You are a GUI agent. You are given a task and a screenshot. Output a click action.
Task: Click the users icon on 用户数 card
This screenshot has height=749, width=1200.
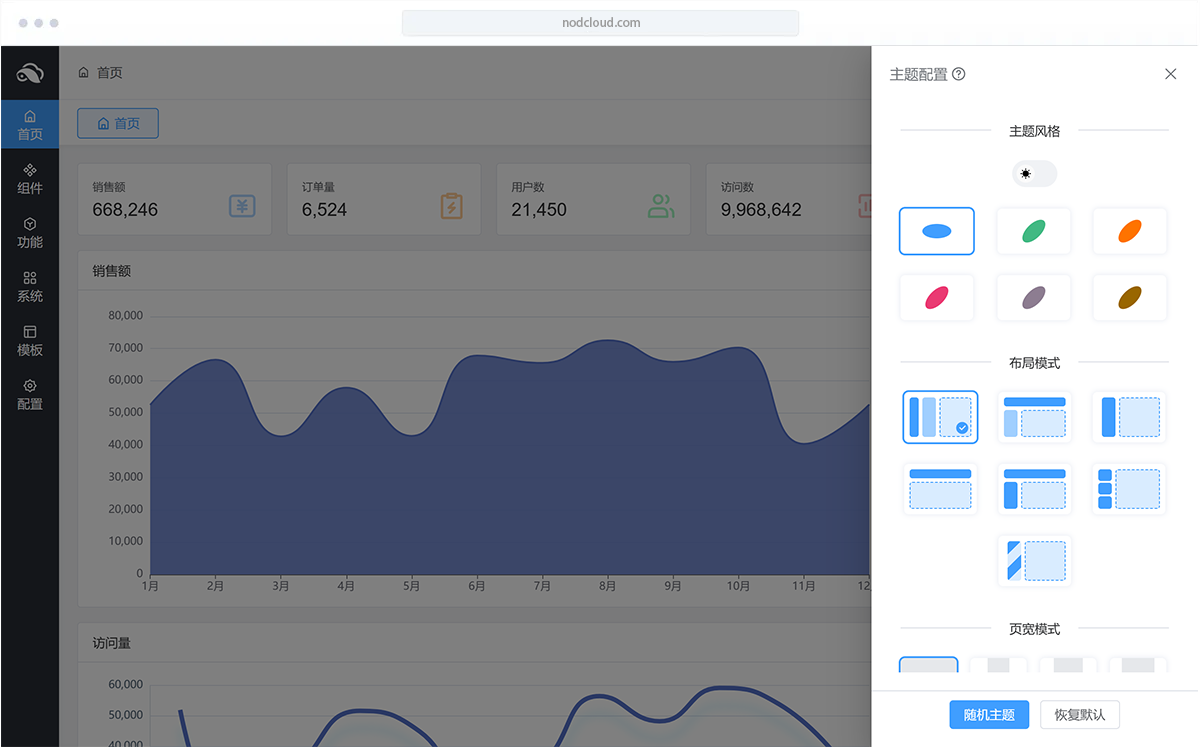[x=661, y=206]
